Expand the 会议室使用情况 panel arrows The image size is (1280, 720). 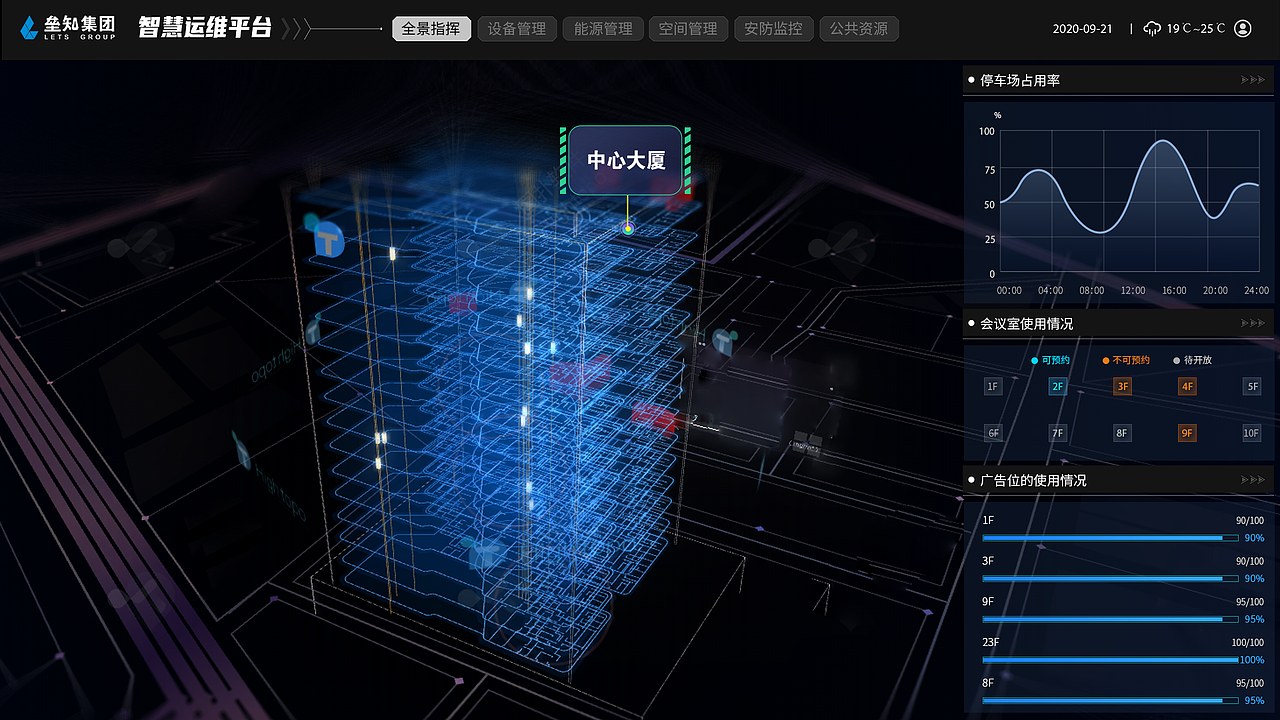1252,323
